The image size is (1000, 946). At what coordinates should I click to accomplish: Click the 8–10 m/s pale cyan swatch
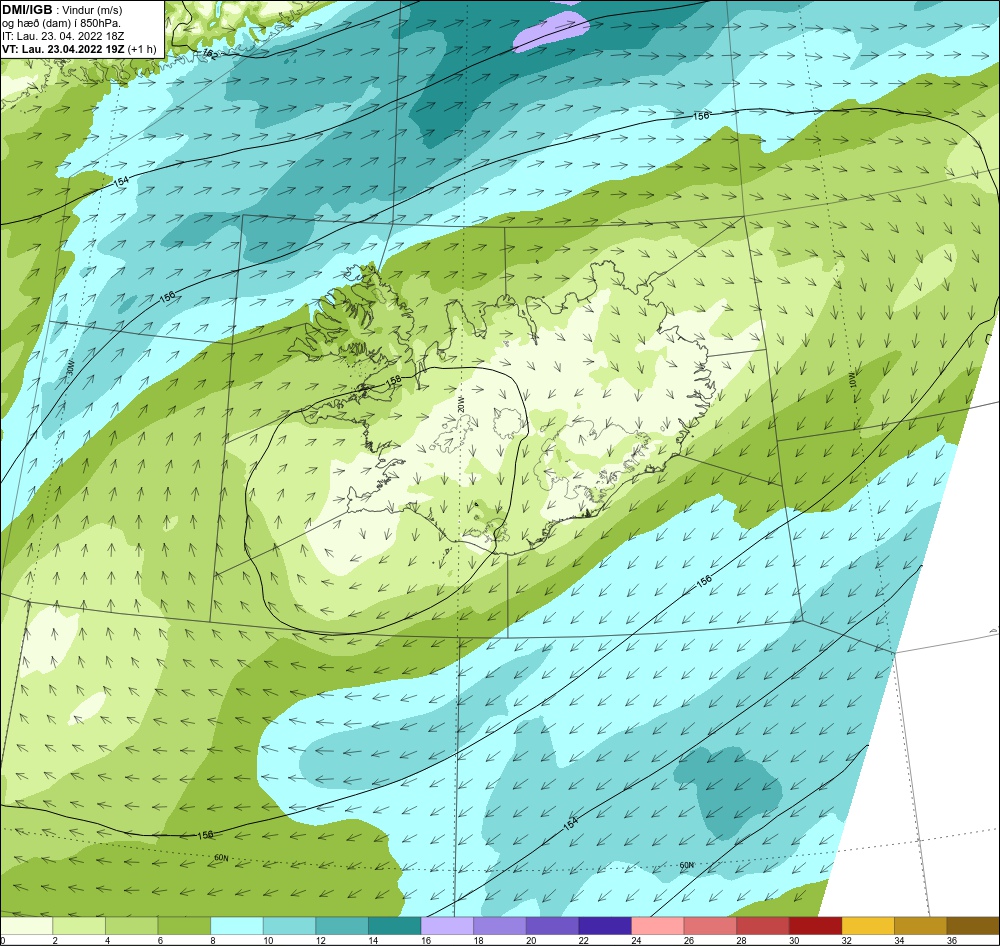[x=237, y=925]
